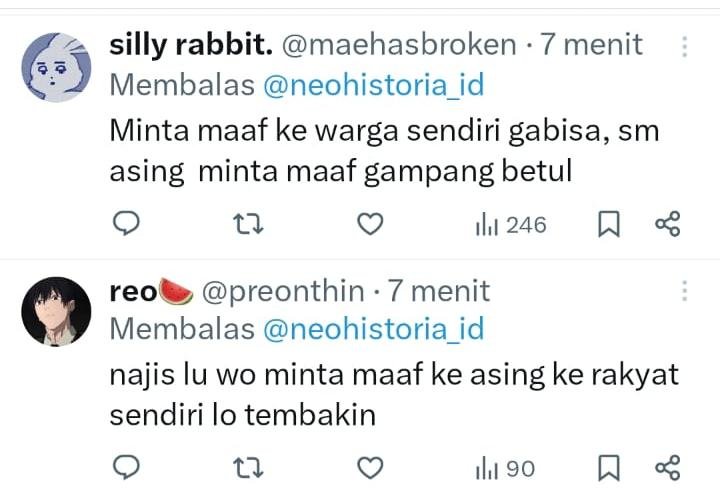The width and height of the screenshot is (720, 500).
Task: View analytics showing 90 views
Action: (x=505, y=467)
